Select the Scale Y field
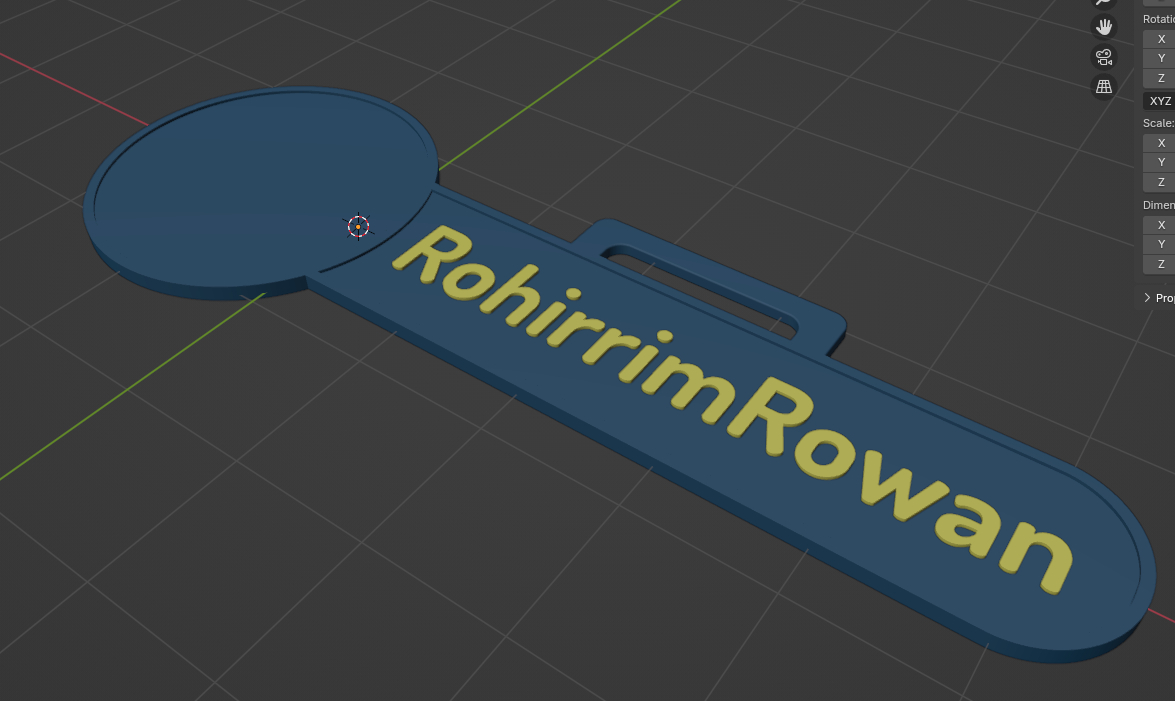The image size is (1175, 701). click(x=1160, y=162)
